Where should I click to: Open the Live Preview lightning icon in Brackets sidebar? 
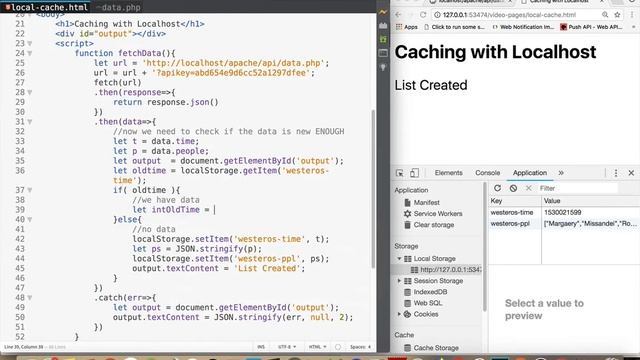(x=383, y=13)
